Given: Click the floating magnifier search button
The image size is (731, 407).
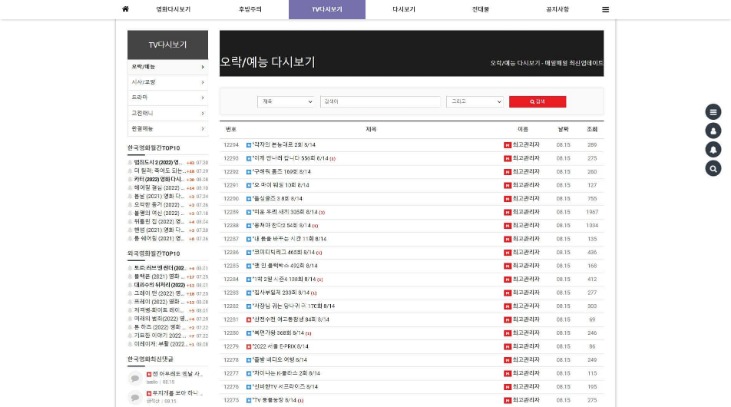Looking at the screenshot, I should [x=713, y=169].
